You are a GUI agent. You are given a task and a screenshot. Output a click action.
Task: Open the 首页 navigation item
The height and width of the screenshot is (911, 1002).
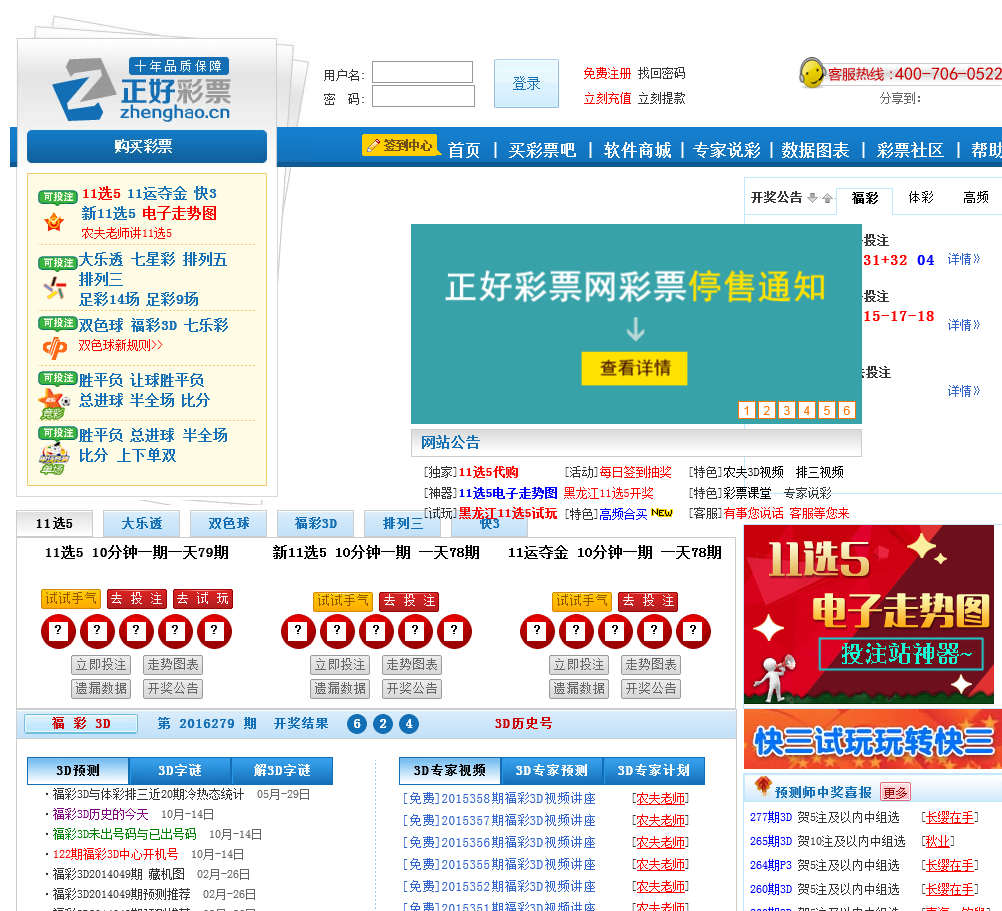463,150
